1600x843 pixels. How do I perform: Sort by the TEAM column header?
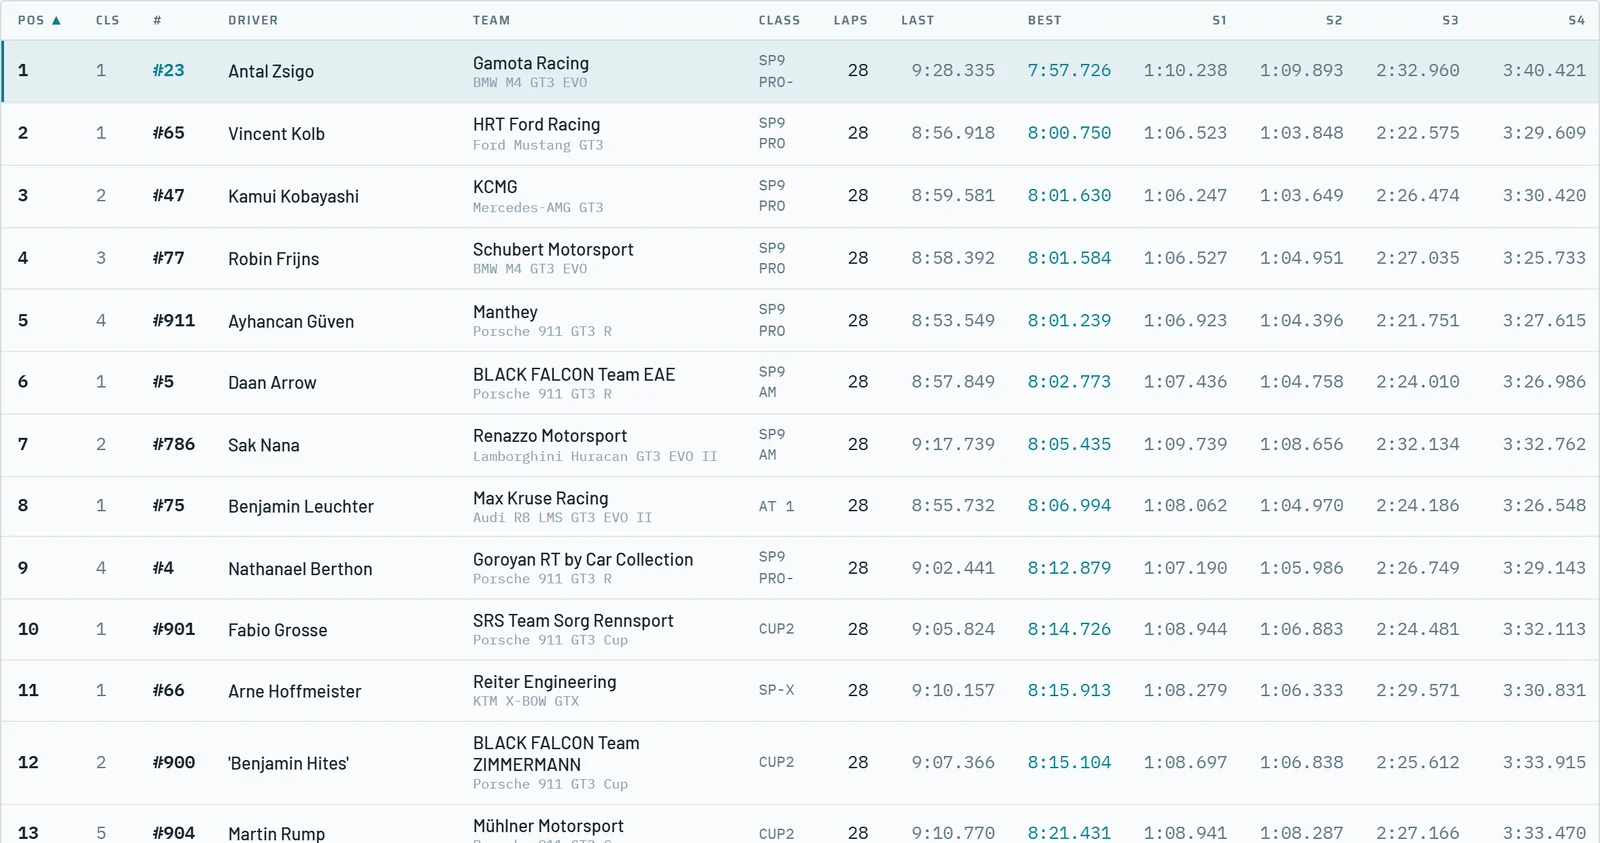(491, 20)
